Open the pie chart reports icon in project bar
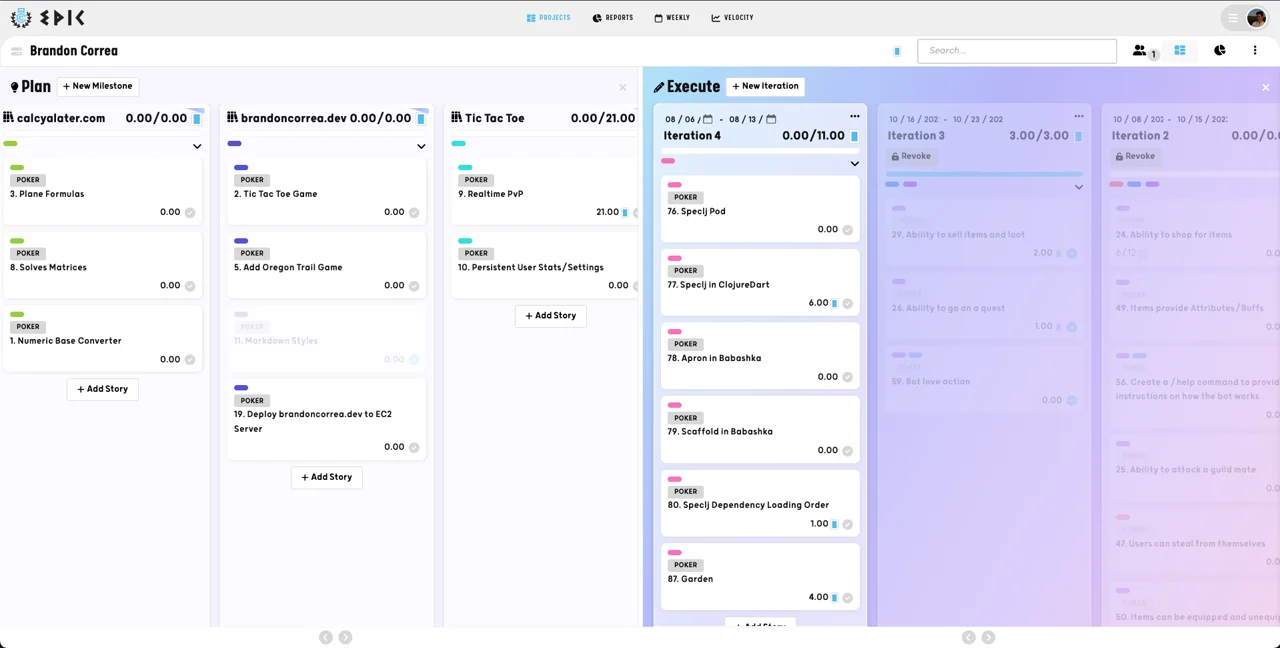 click(1220, 50)
